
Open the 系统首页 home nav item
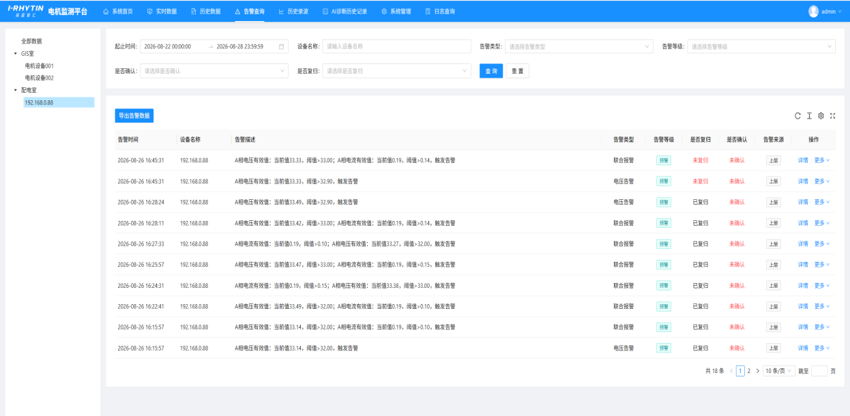point(118,11)
